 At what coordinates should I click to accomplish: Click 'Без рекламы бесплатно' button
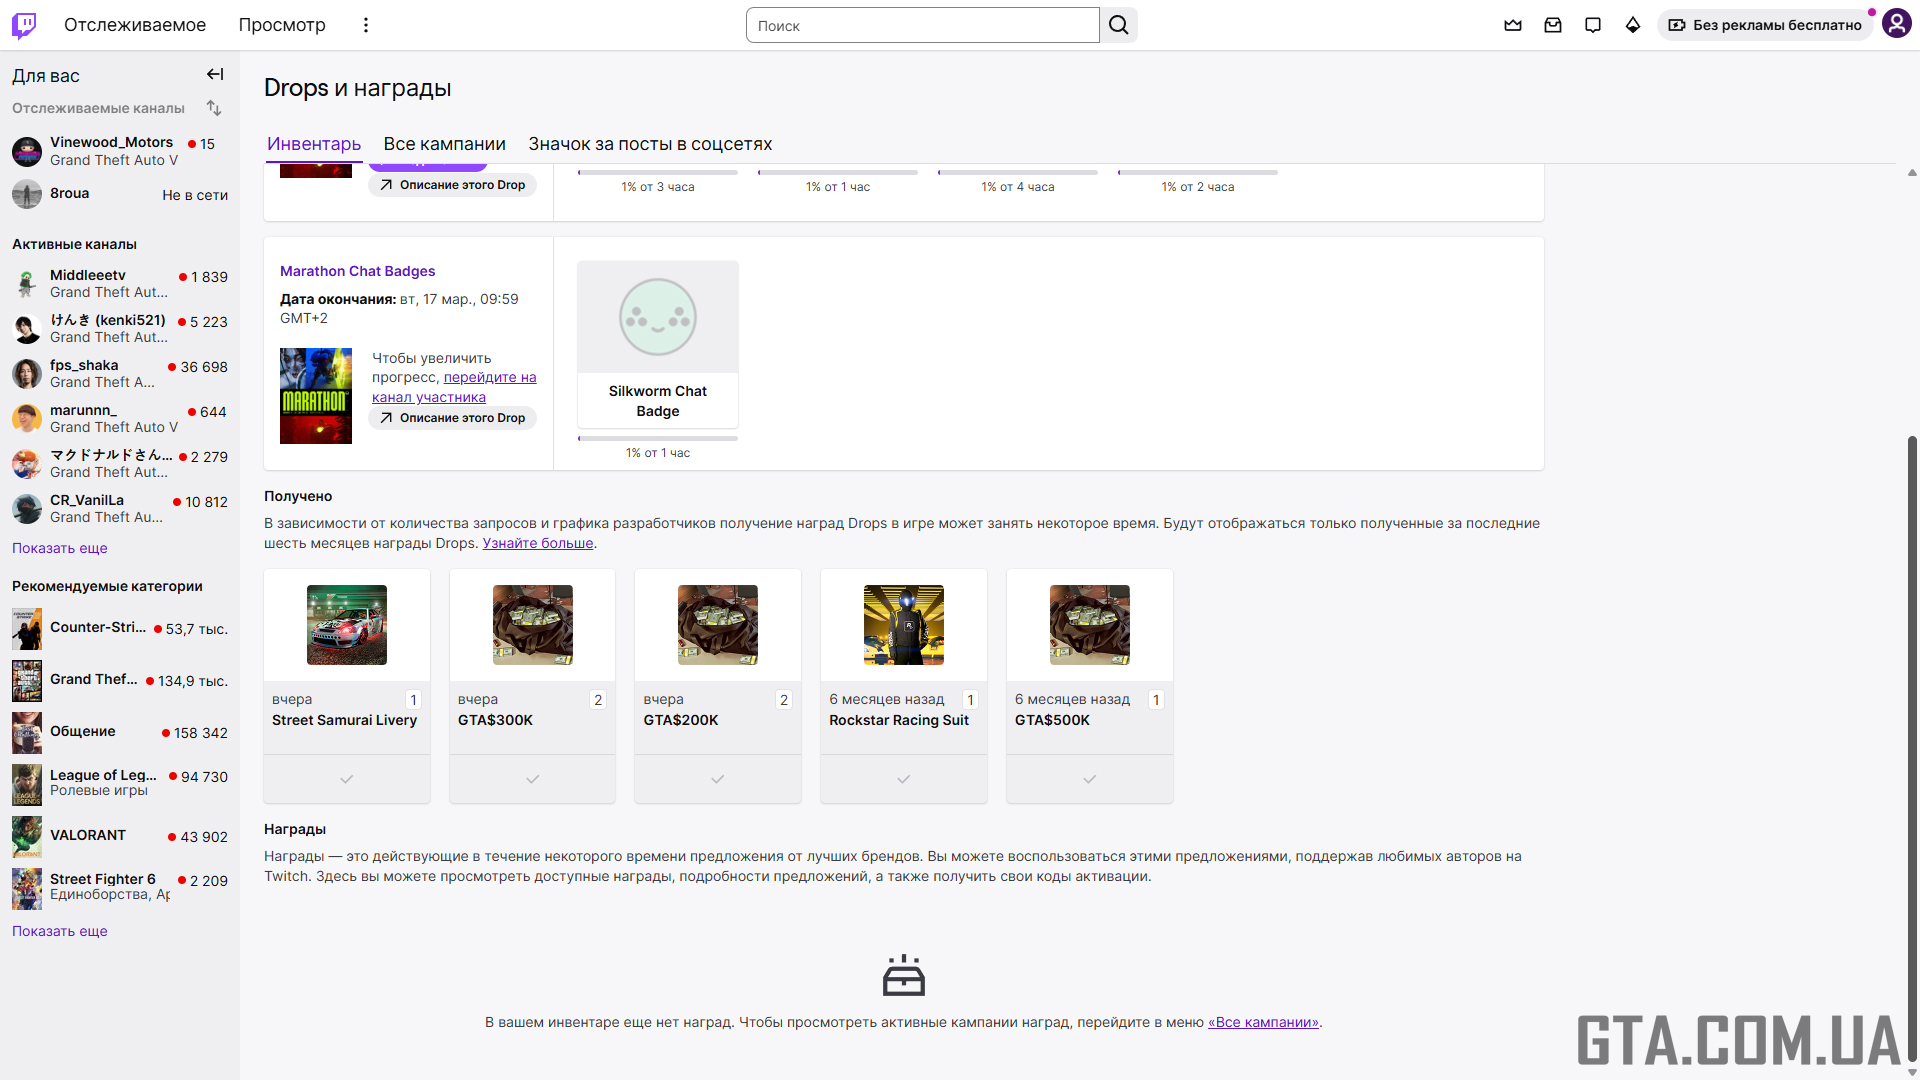pos(1765,25)
